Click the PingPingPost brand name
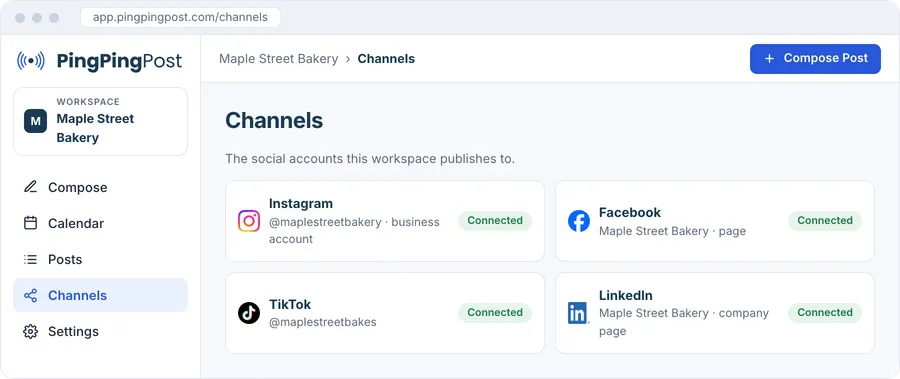Image resolution: width=900 pixels, height=379 pixels. pyautogui.click(x=119, y=61)
